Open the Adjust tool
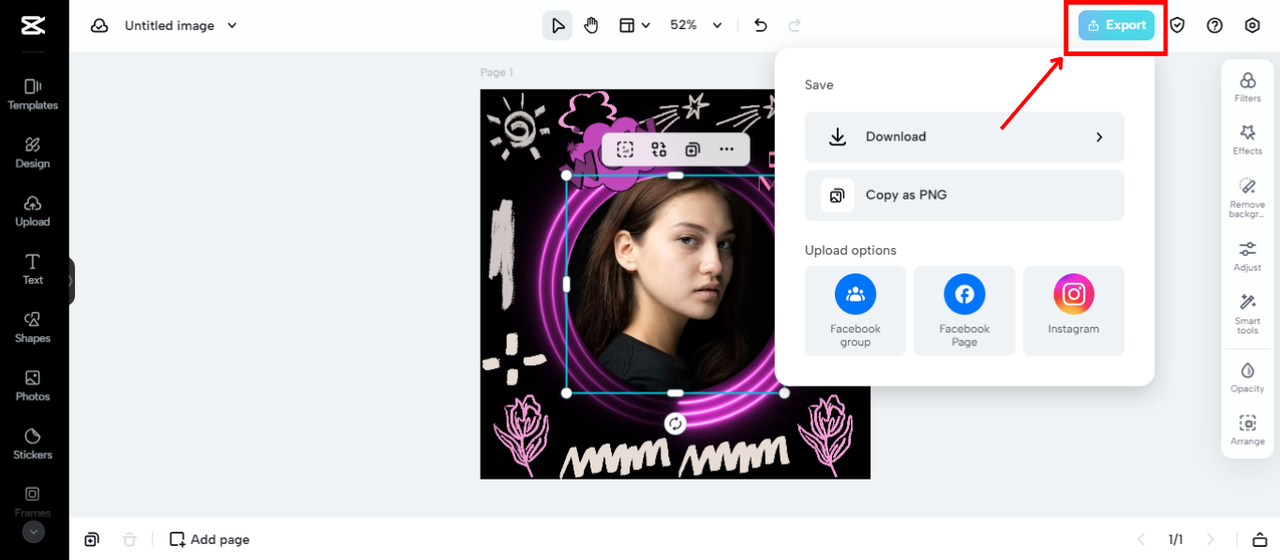Screen dimensions: 1280x560 pos(1247,256)
